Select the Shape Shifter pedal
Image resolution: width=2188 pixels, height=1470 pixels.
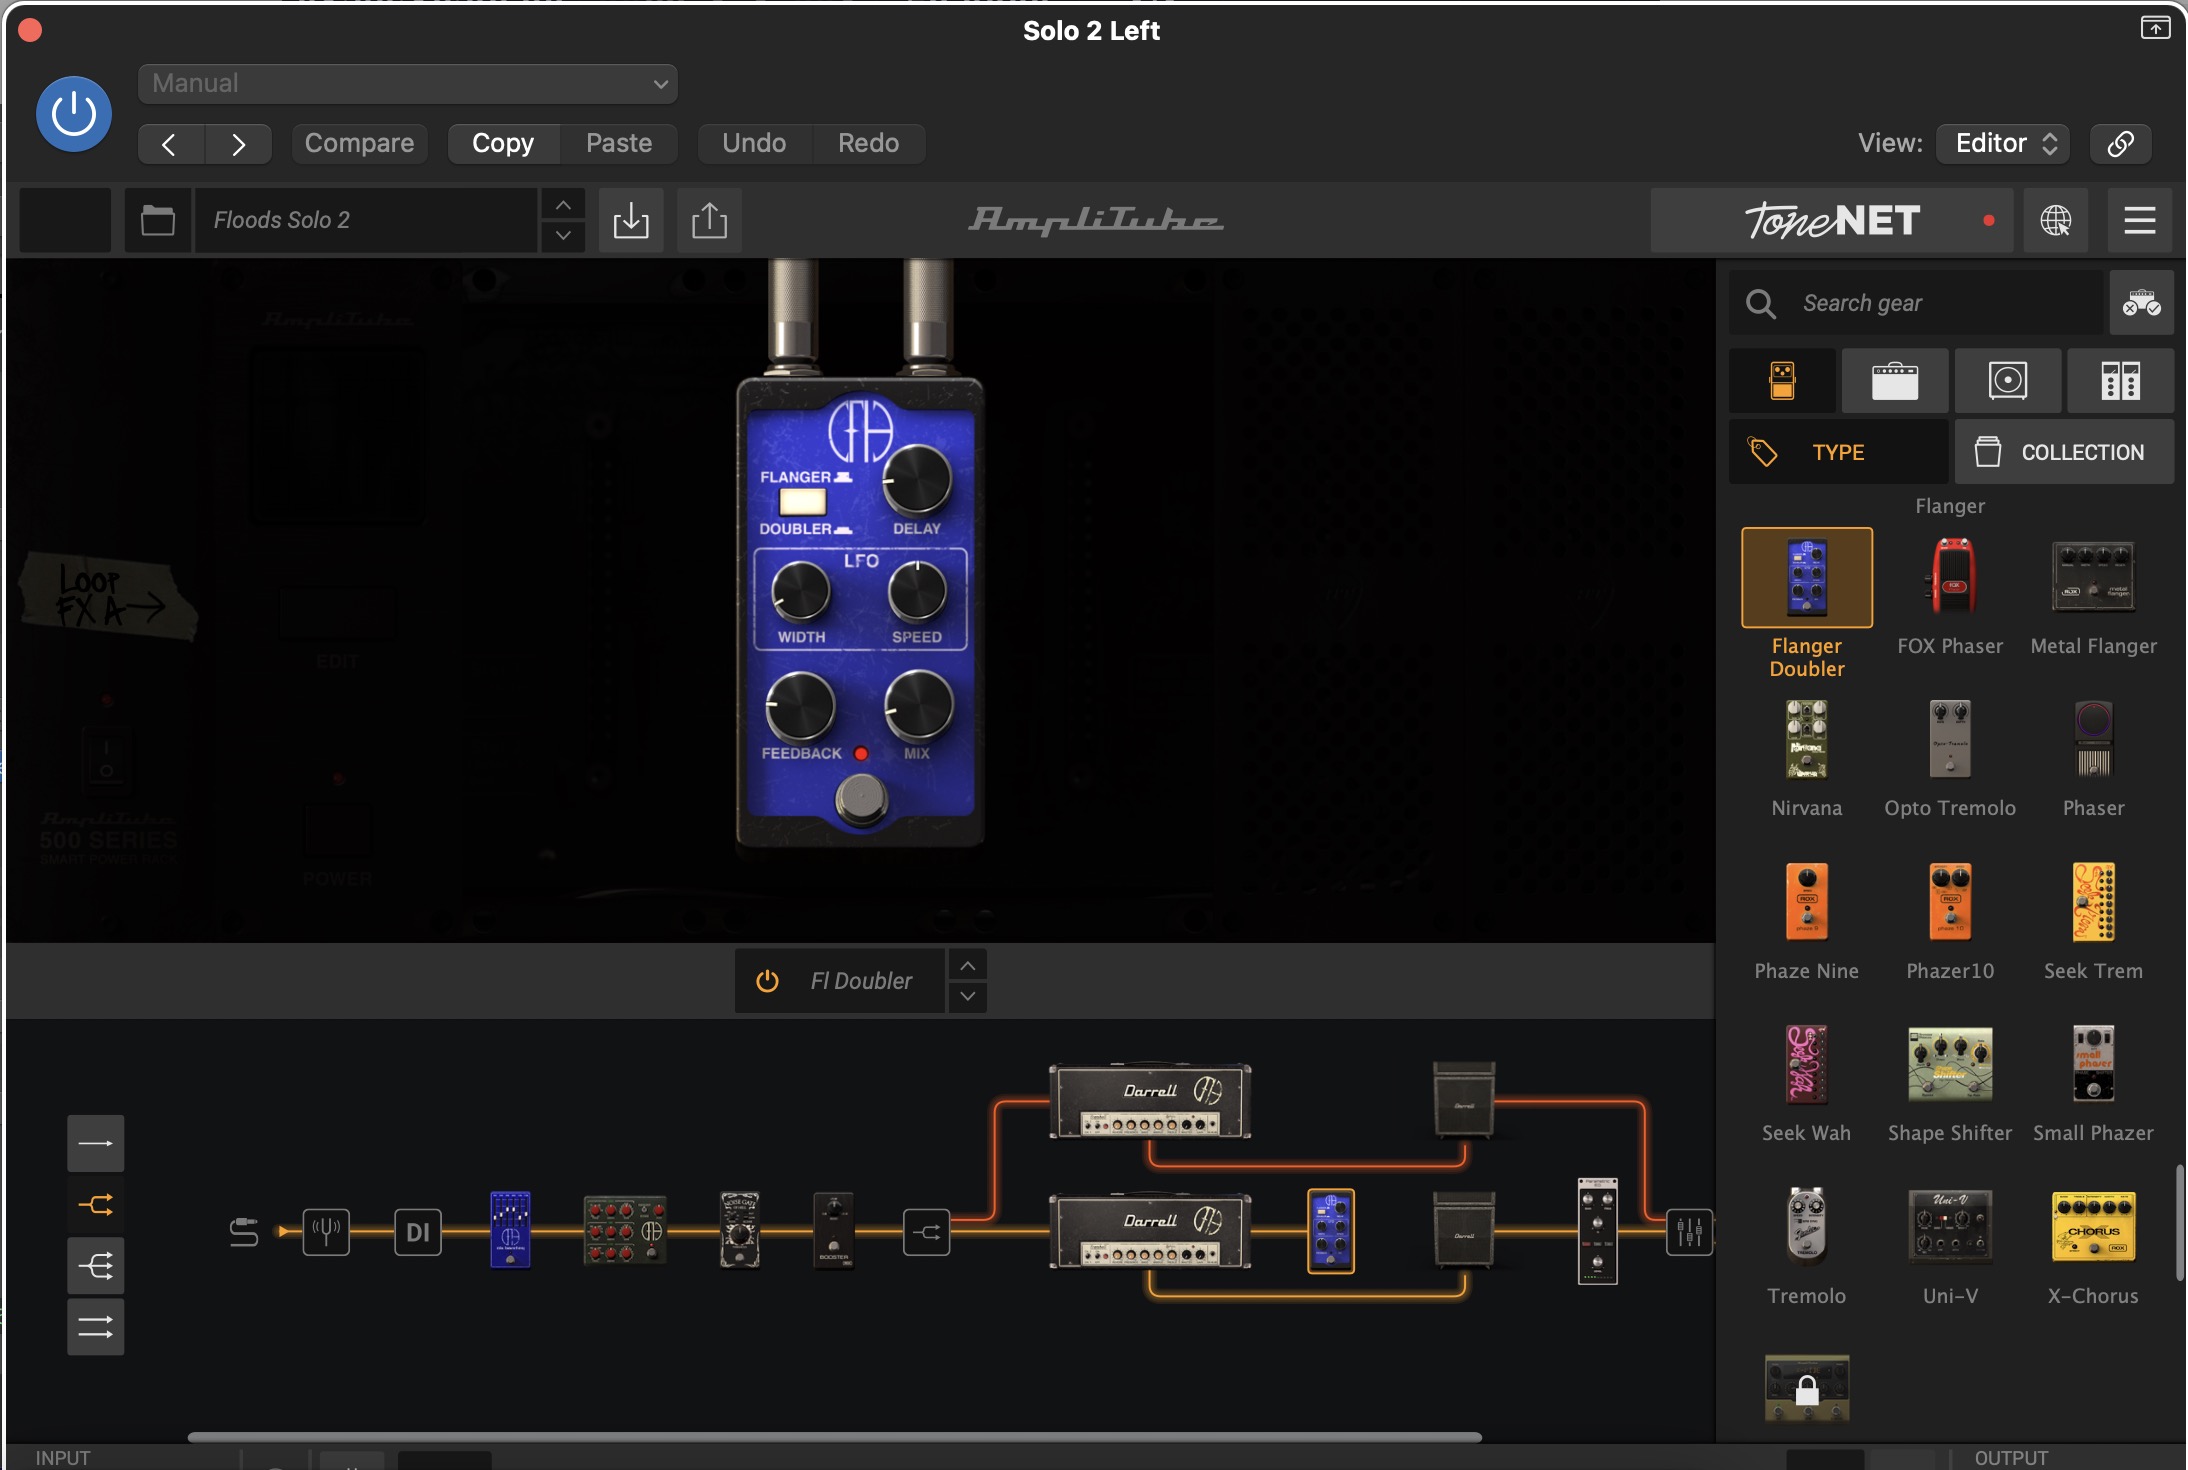(1950, 1064)
